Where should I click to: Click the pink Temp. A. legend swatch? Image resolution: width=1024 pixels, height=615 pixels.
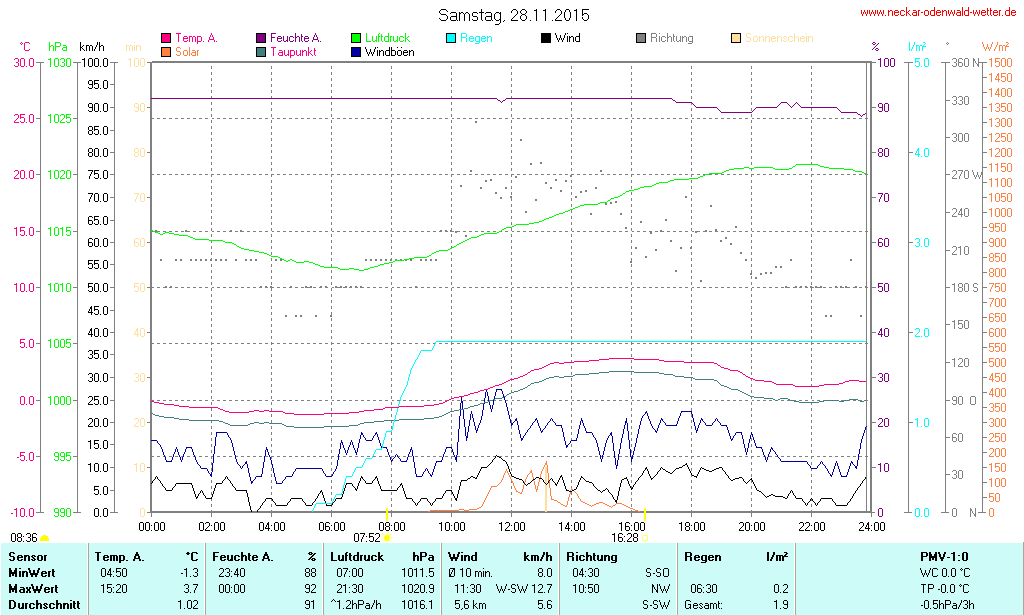point(166,39)
